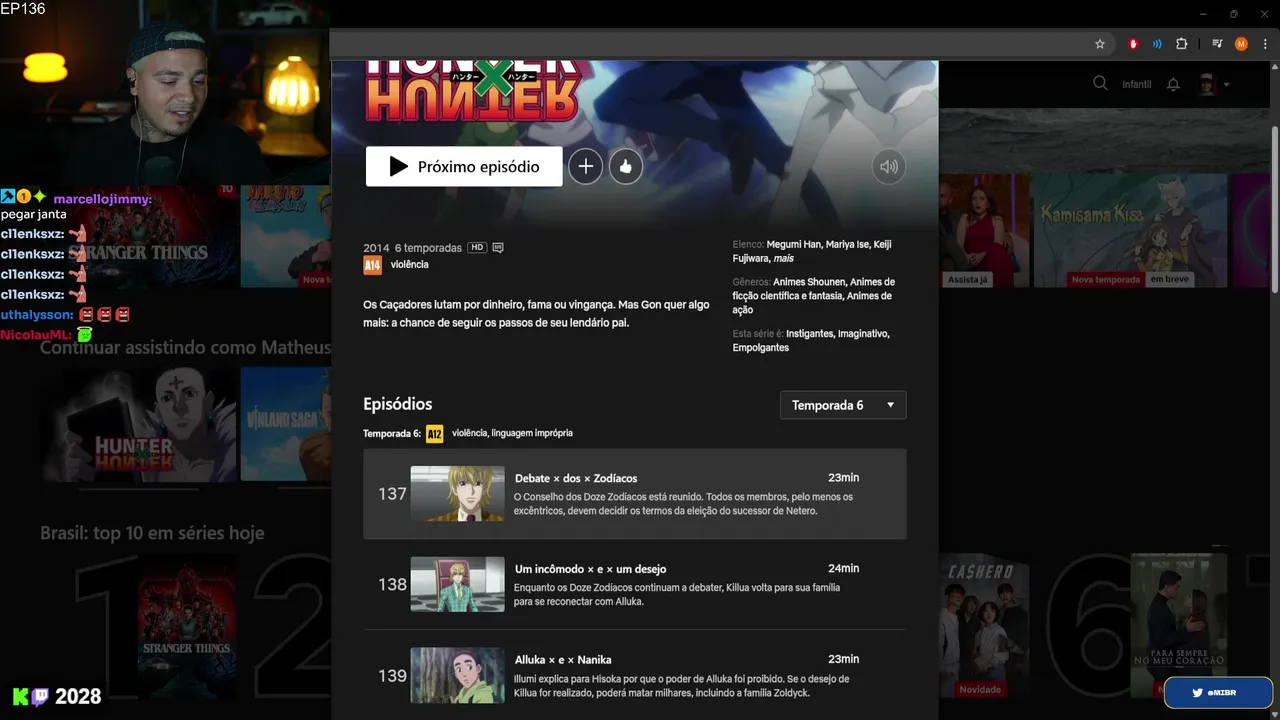
Task: Open genre Animes Shounen
Action: click(809, 282)
